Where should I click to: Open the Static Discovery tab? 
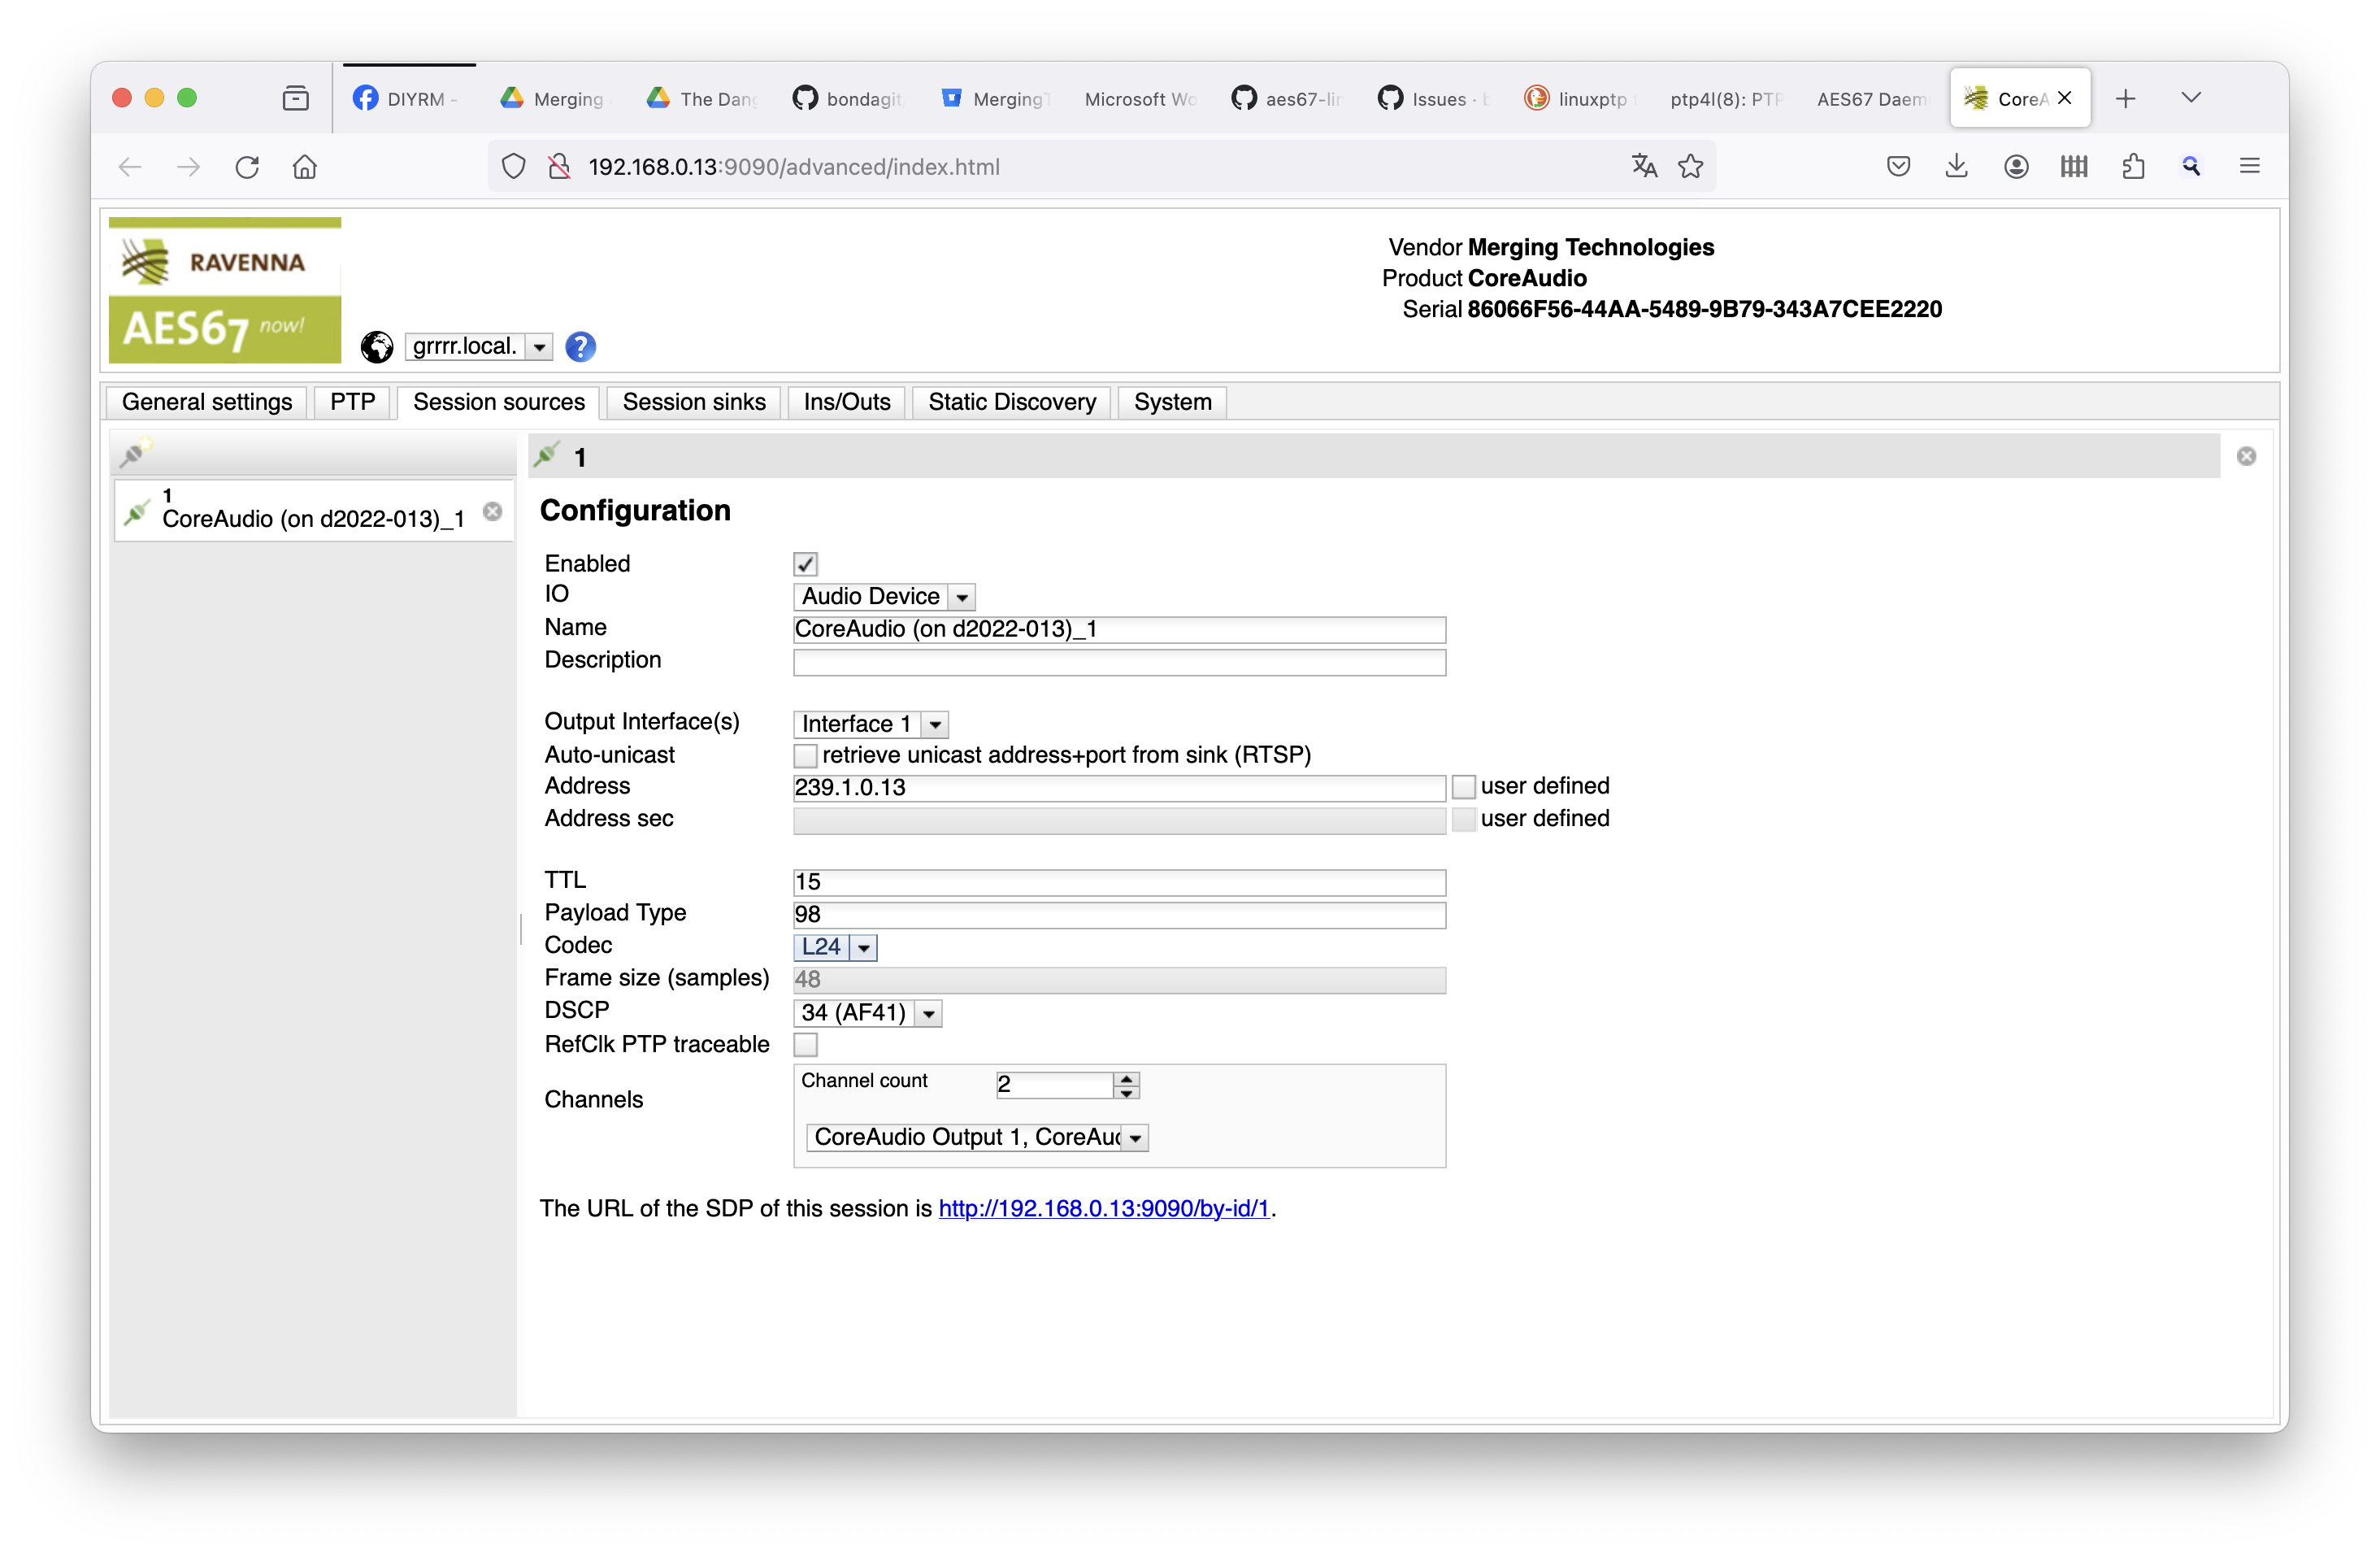pos(1011,402)
